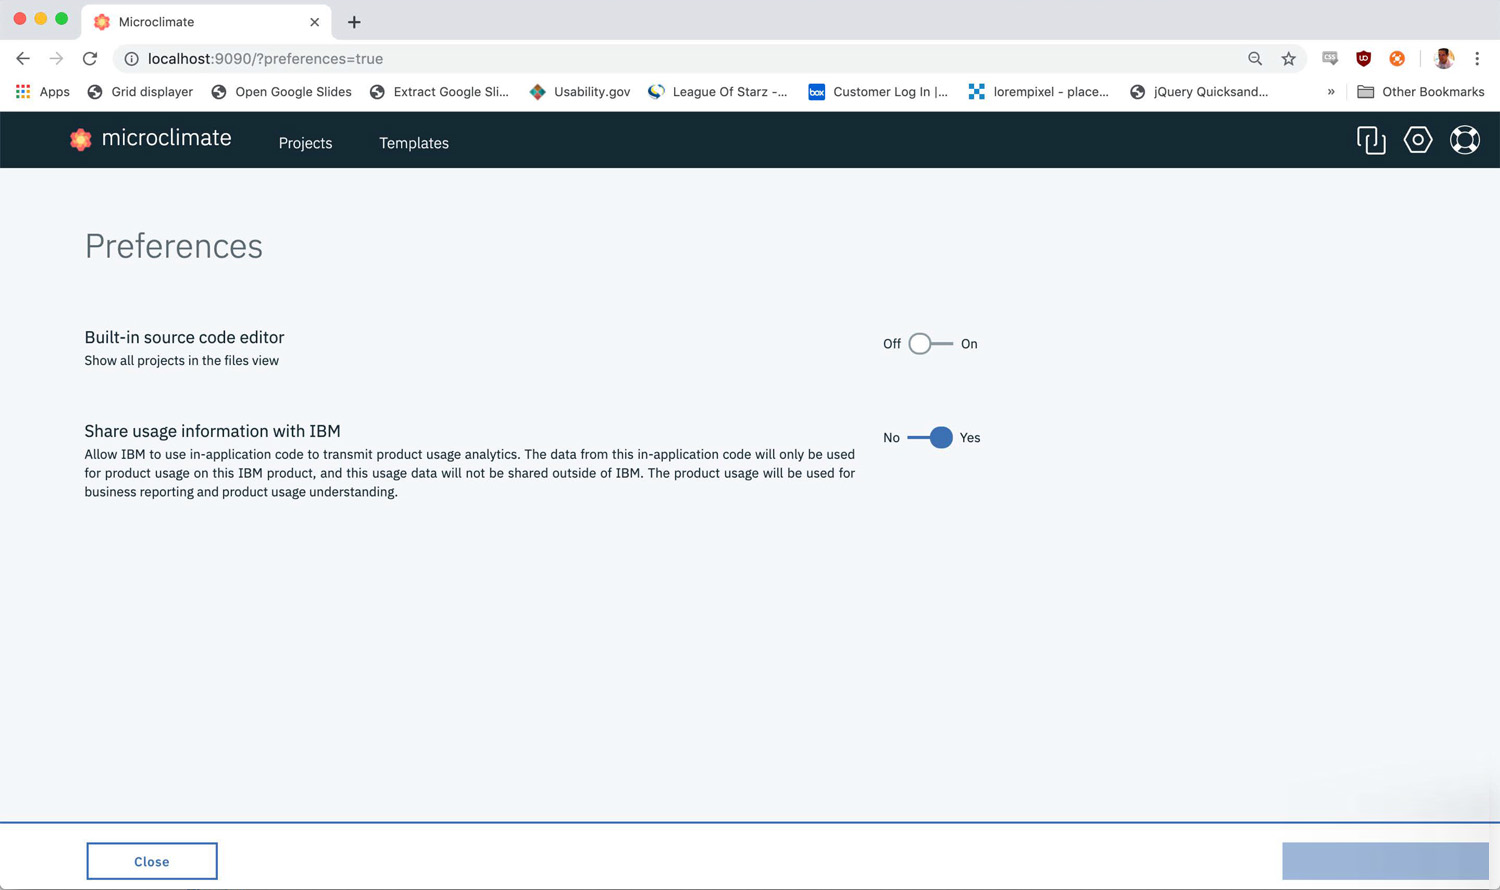Open the Google Apps grid launcher
The height and width of the screenshot is (890, 1500).
22,92
